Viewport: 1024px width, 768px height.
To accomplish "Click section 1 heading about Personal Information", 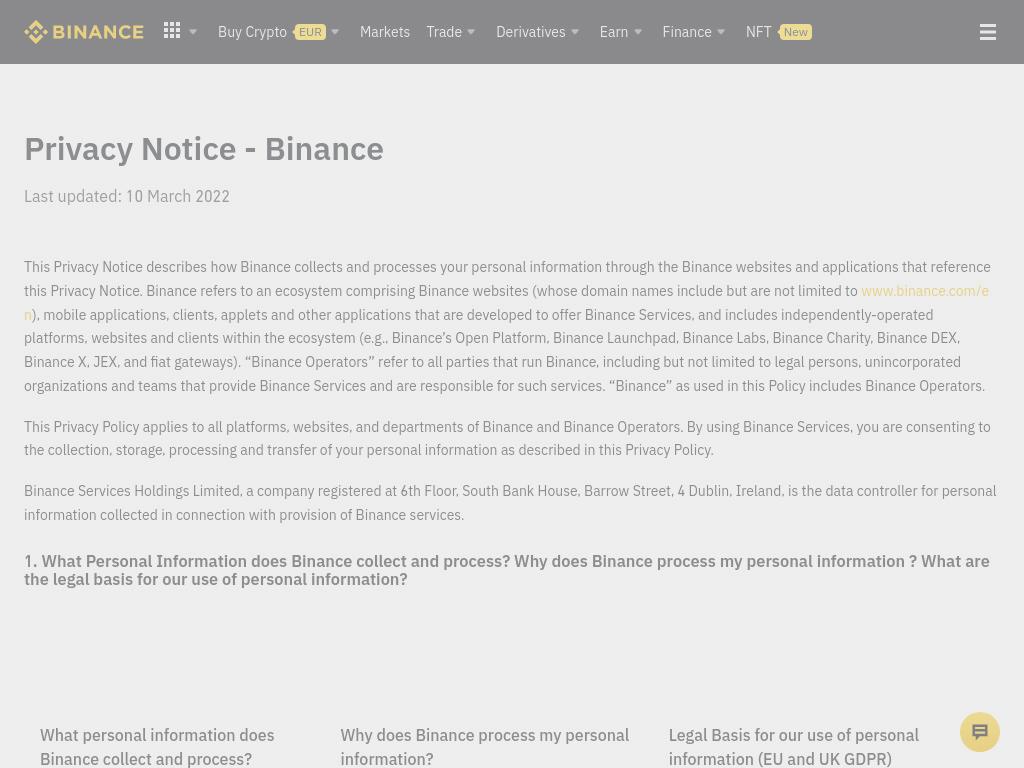I will point(507,570).
